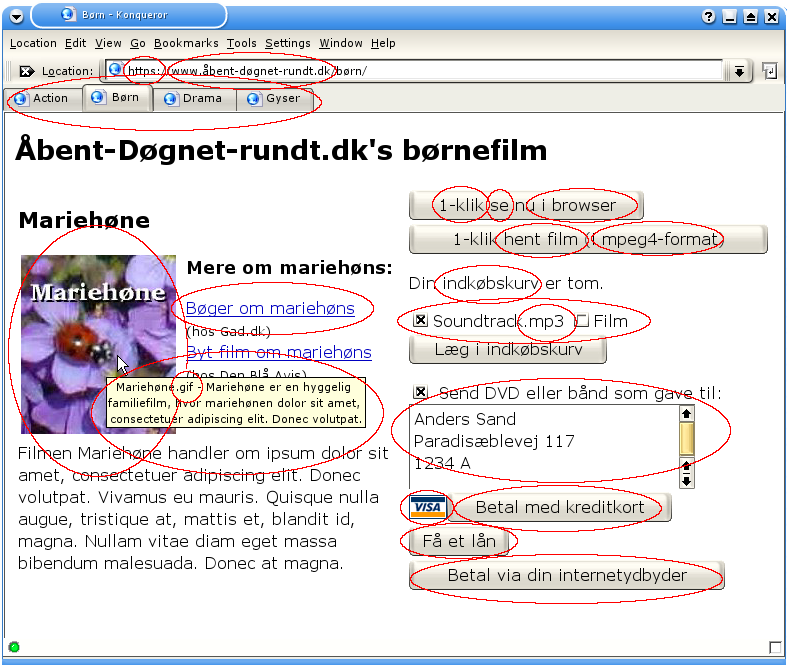Click the go button right of location bar
Viewport: 787px width, 665px height.
[769, 71]
